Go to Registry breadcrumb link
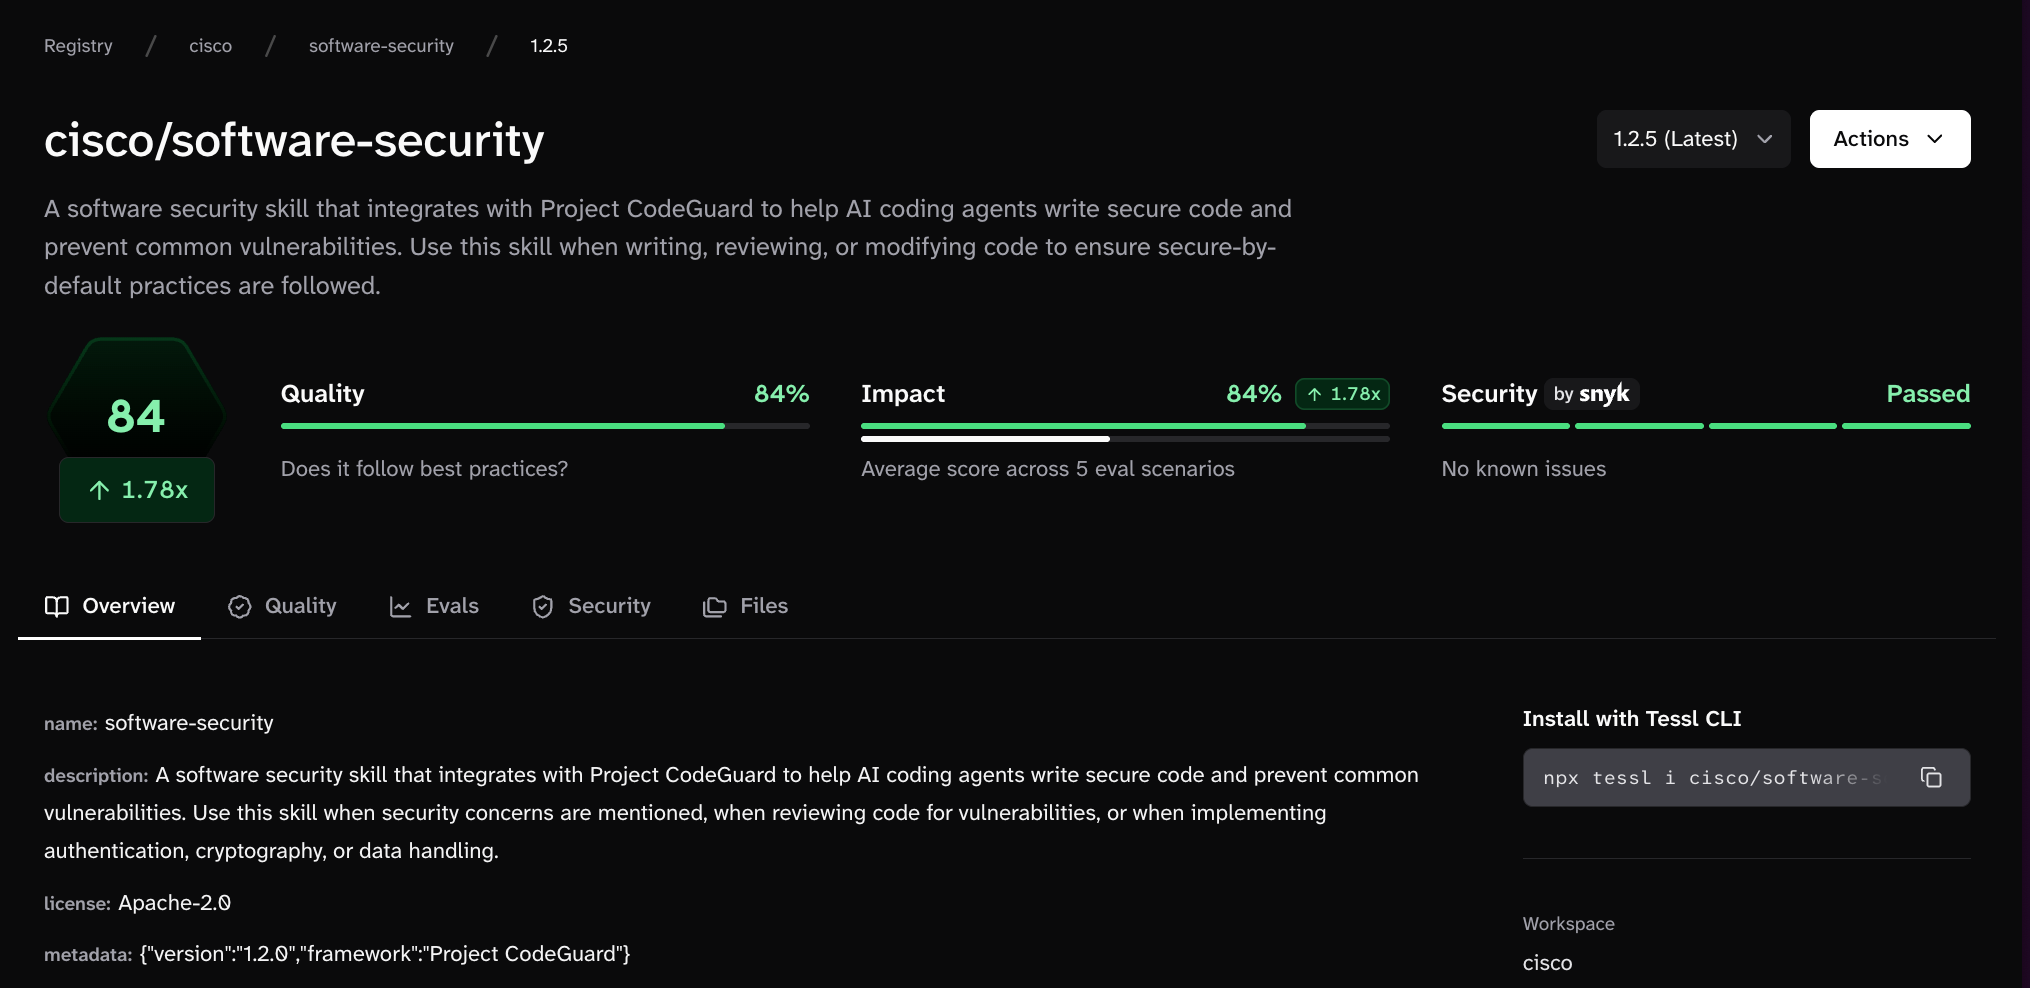Screen dimensions: 2030x988 coord(78,46)
